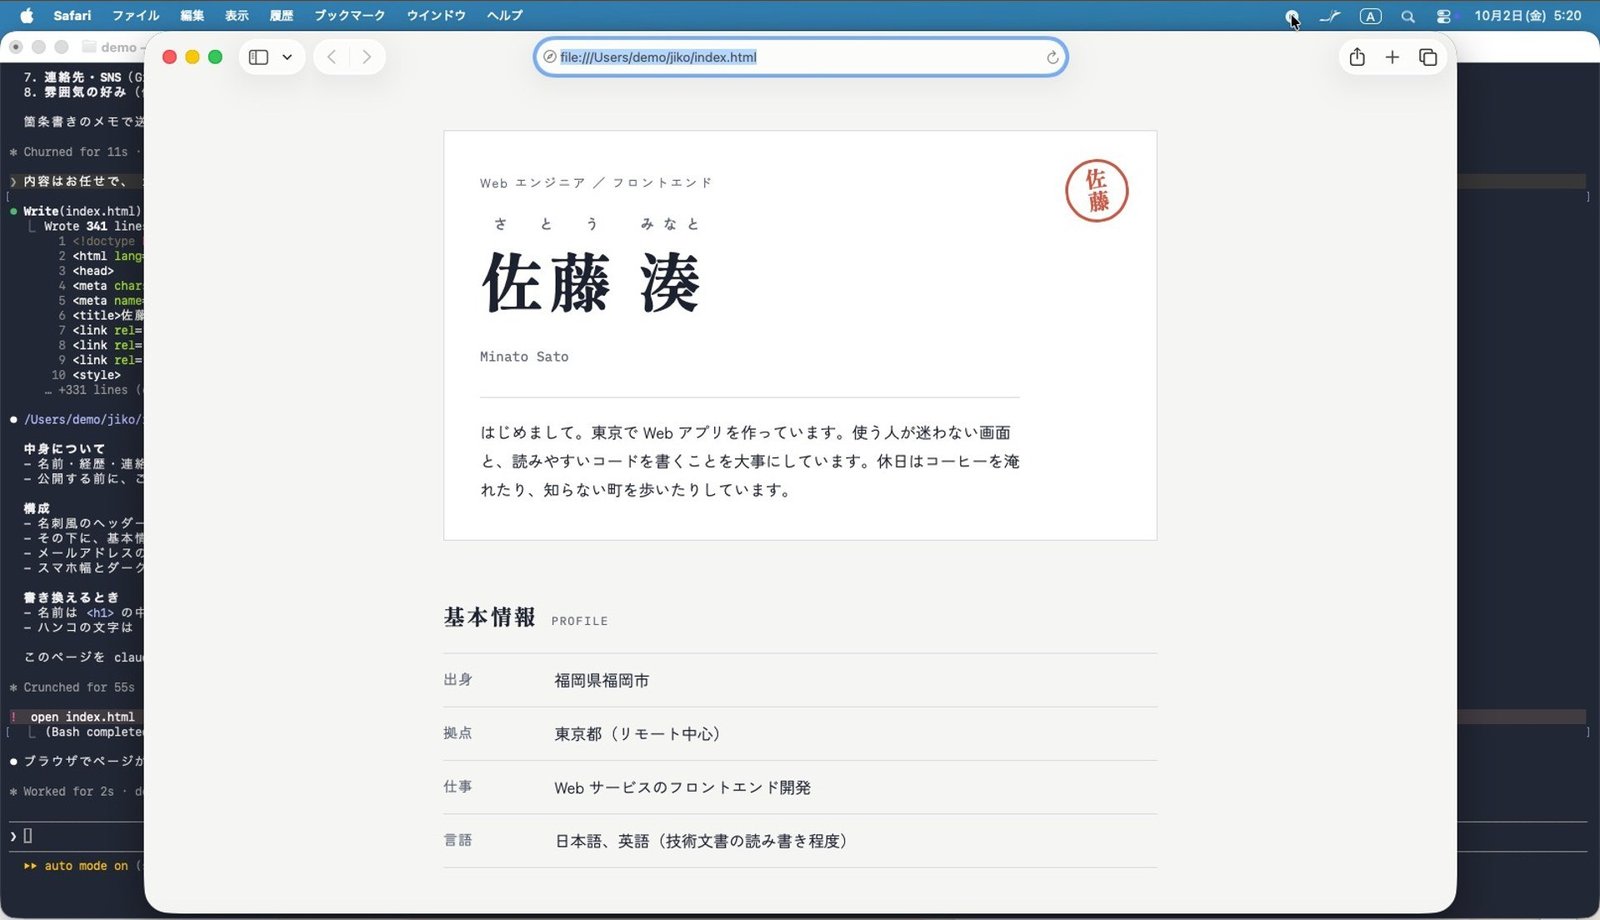1600x920 pixels.
Task: Show the tab overview
Action: 1428,57
